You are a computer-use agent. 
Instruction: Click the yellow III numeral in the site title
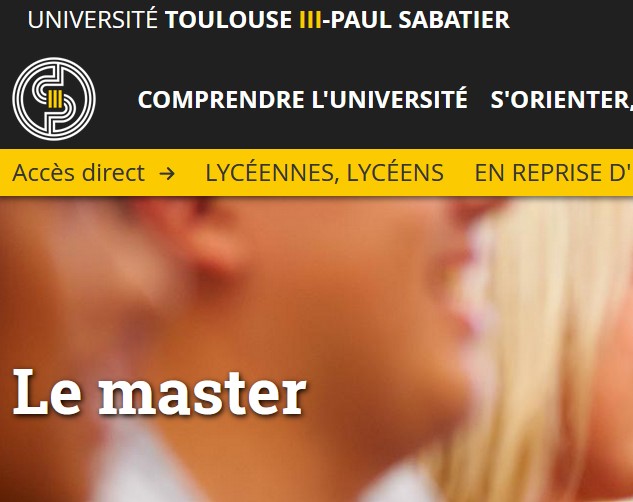coord(310,20)
